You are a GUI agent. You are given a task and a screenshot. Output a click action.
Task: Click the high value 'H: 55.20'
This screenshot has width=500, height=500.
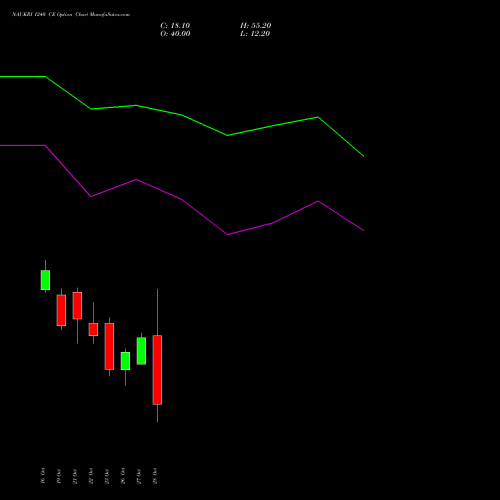tap(255, 26)
